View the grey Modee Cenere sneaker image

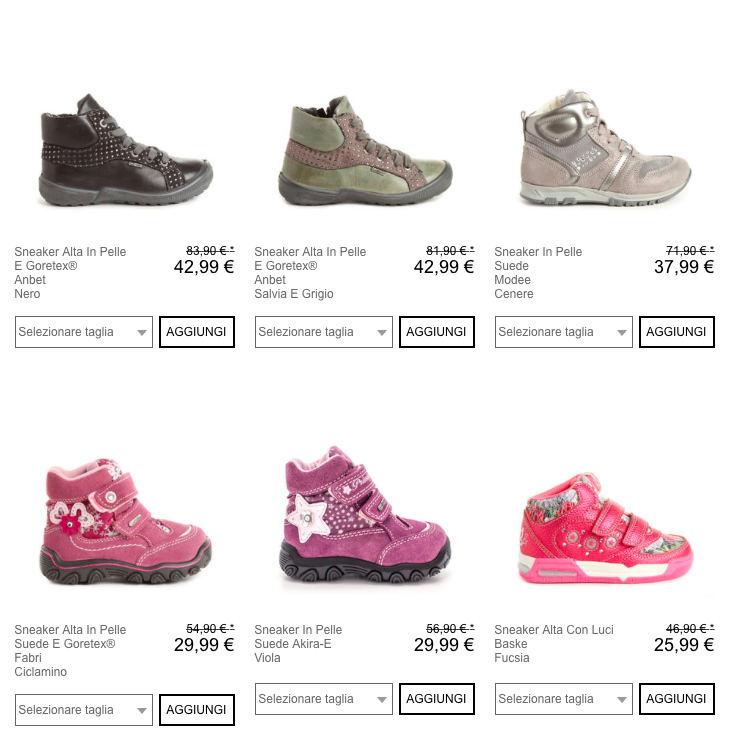tap(605, 148)
